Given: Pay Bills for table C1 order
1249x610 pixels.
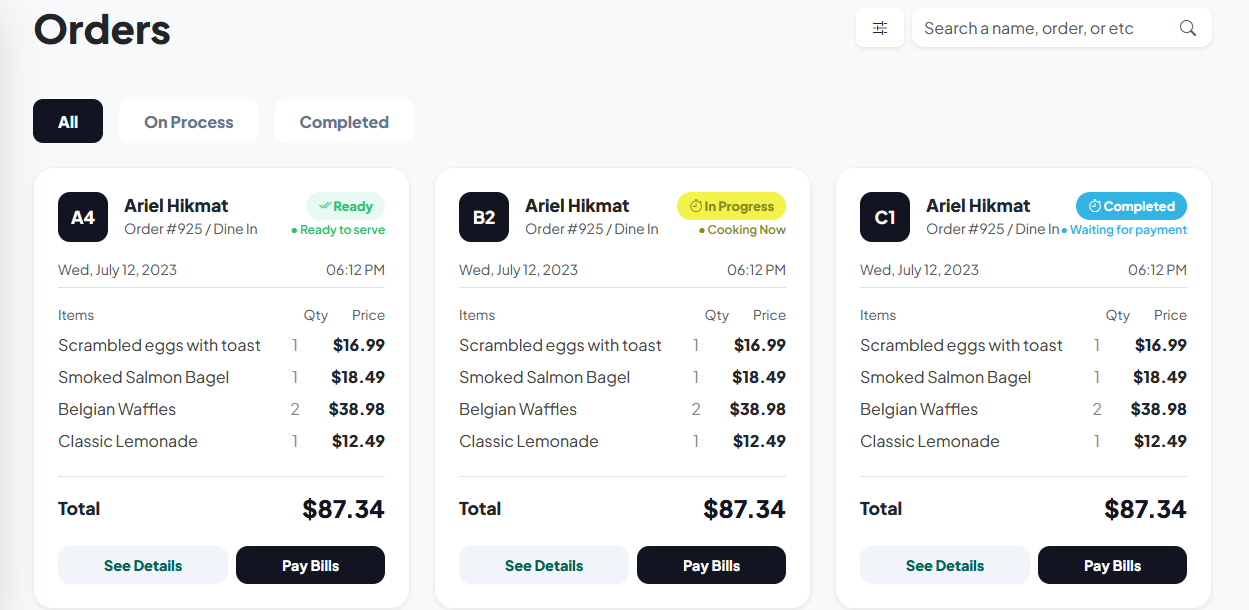Looking at the screenshot, I should [x=1112, y=565].
